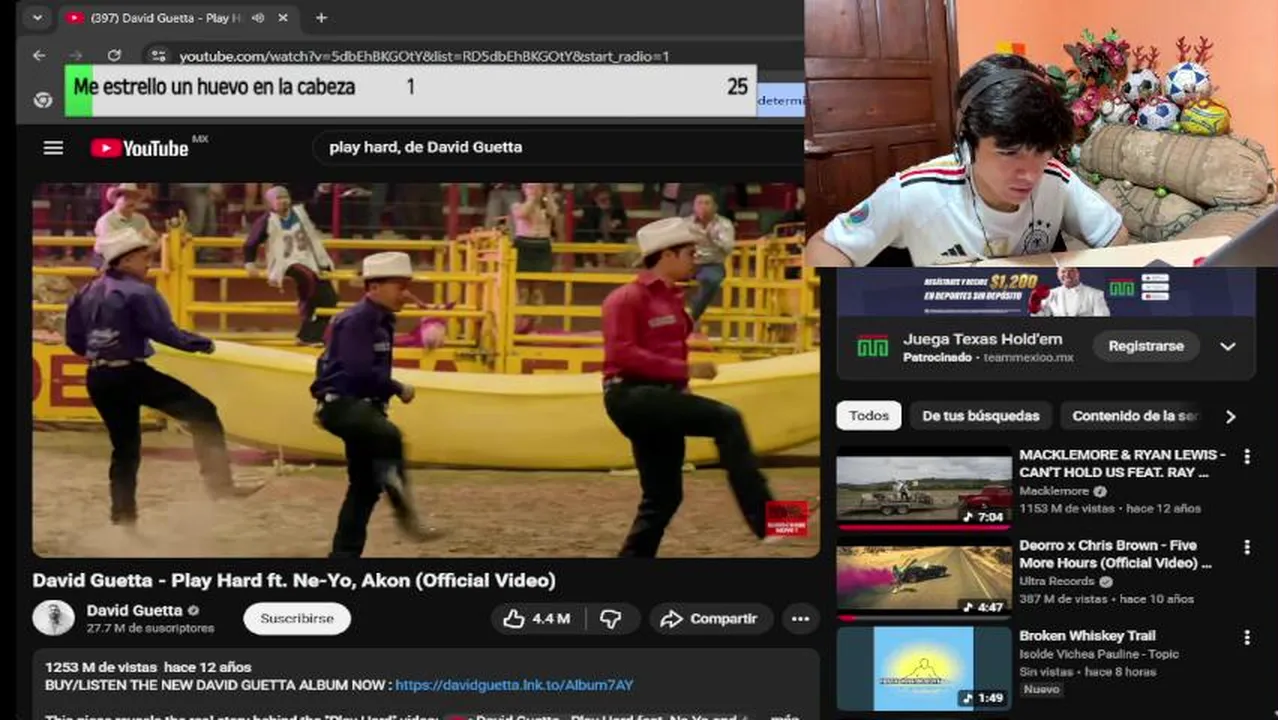Click the video title Play Hard heading
The height and width of the screenshot is (720, 1278).
[294, 580]
